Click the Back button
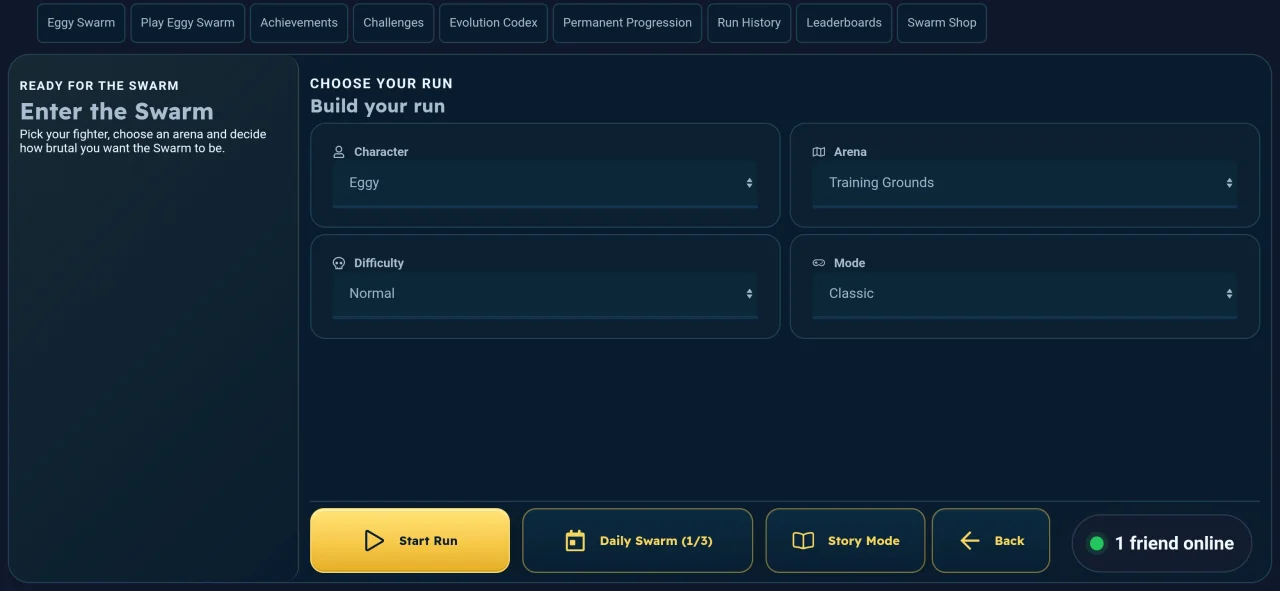Image resolution: width=1280 pixels, height=591 pixels. coord(991,541)
